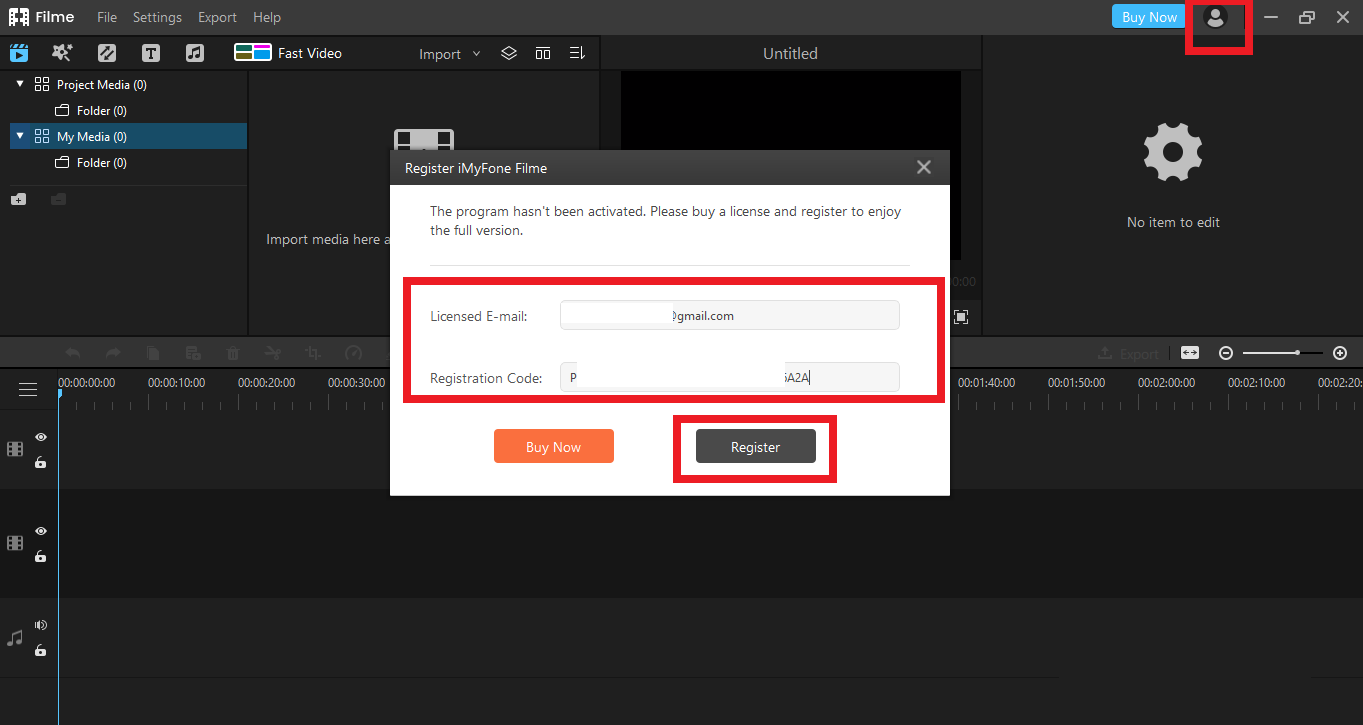Select the Effects magic wand icon

coord(62,52)
